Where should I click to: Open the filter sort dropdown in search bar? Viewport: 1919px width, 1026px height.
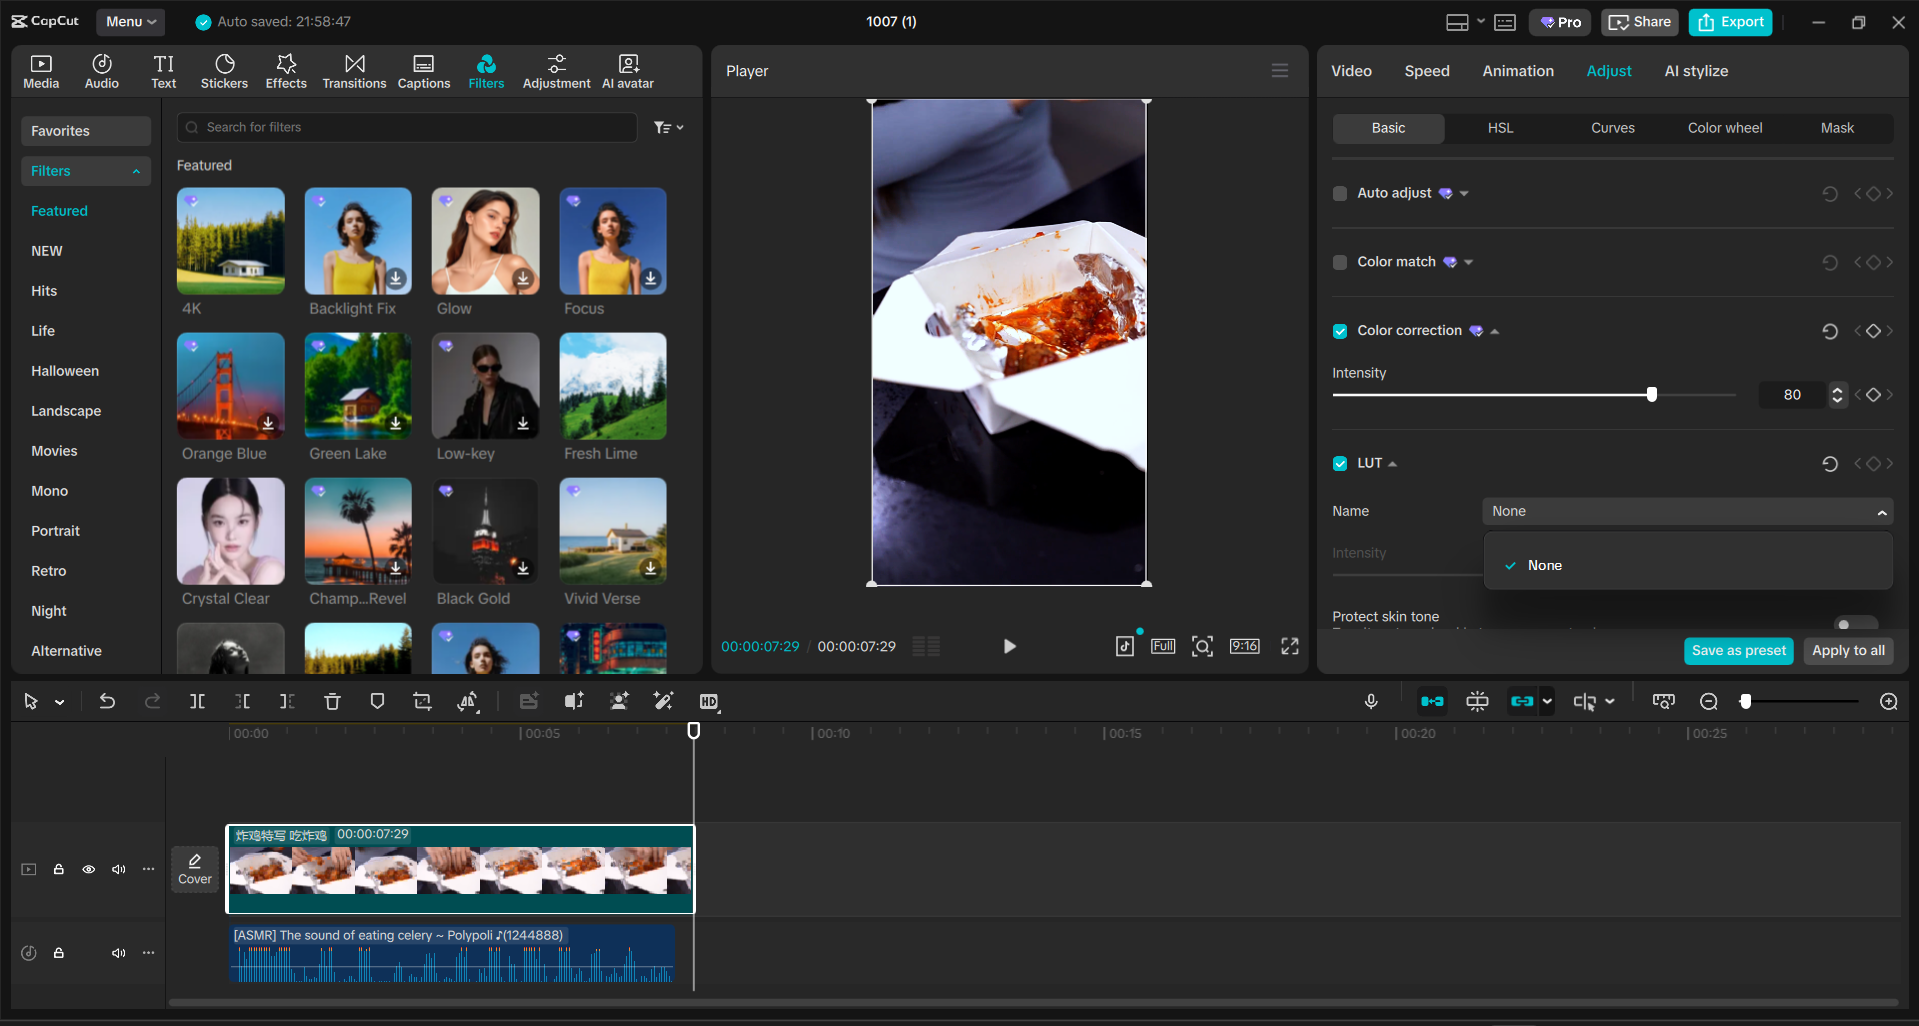(x=668, y=127)
